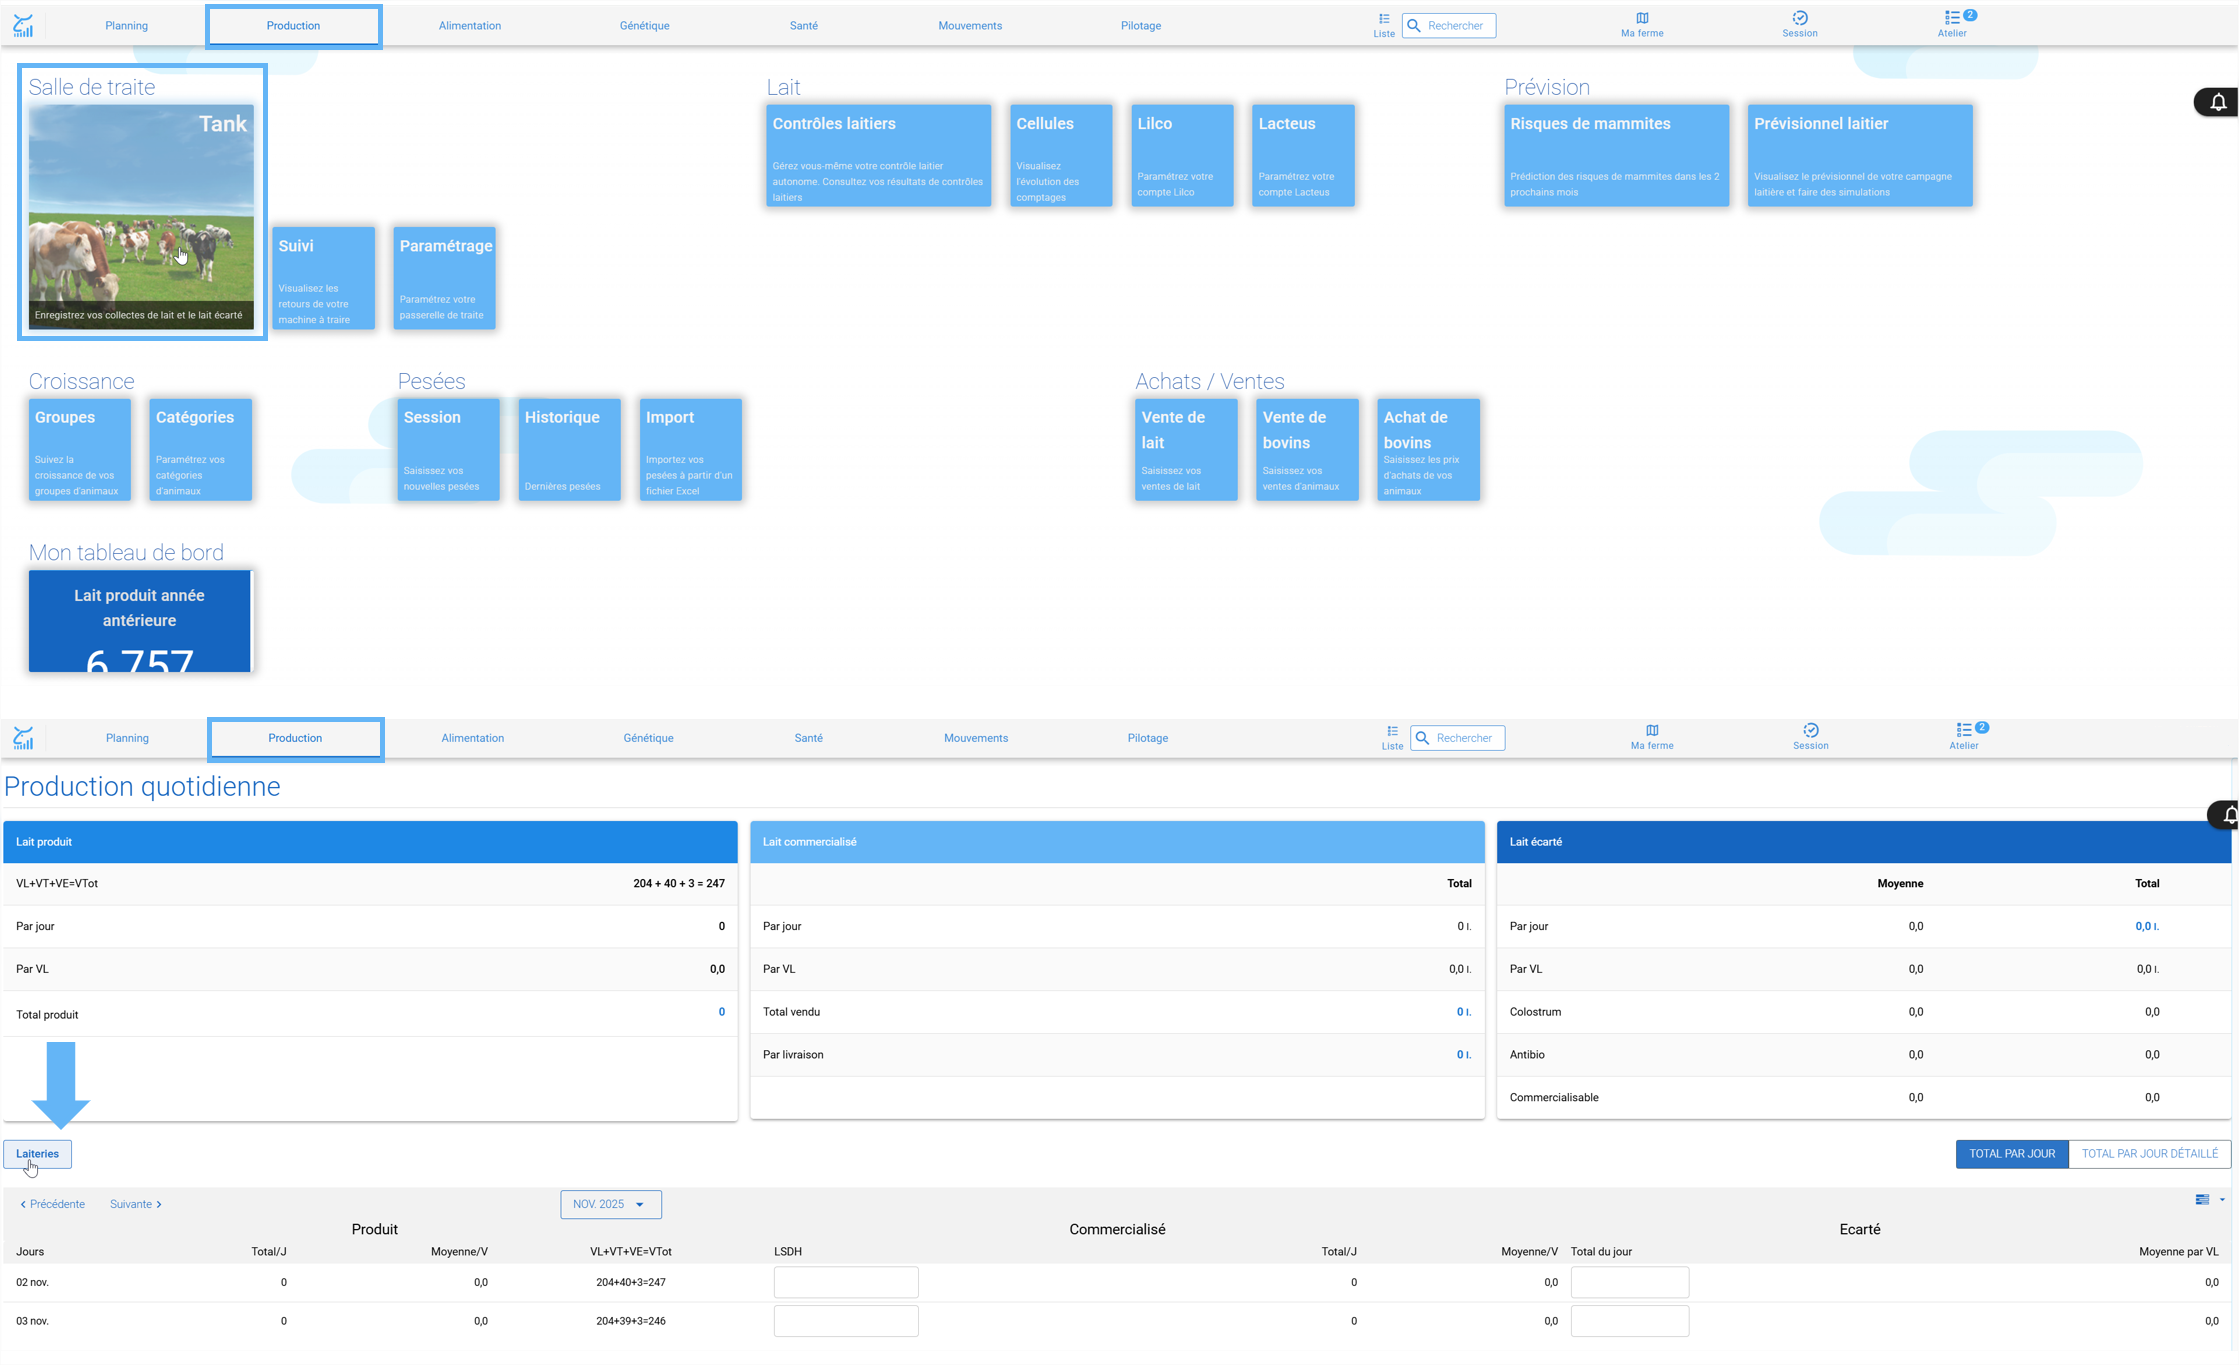
Task: Switch to TOTAL PAR JOUR DÉTAILLÉ view
Action: point(2150,1154)
